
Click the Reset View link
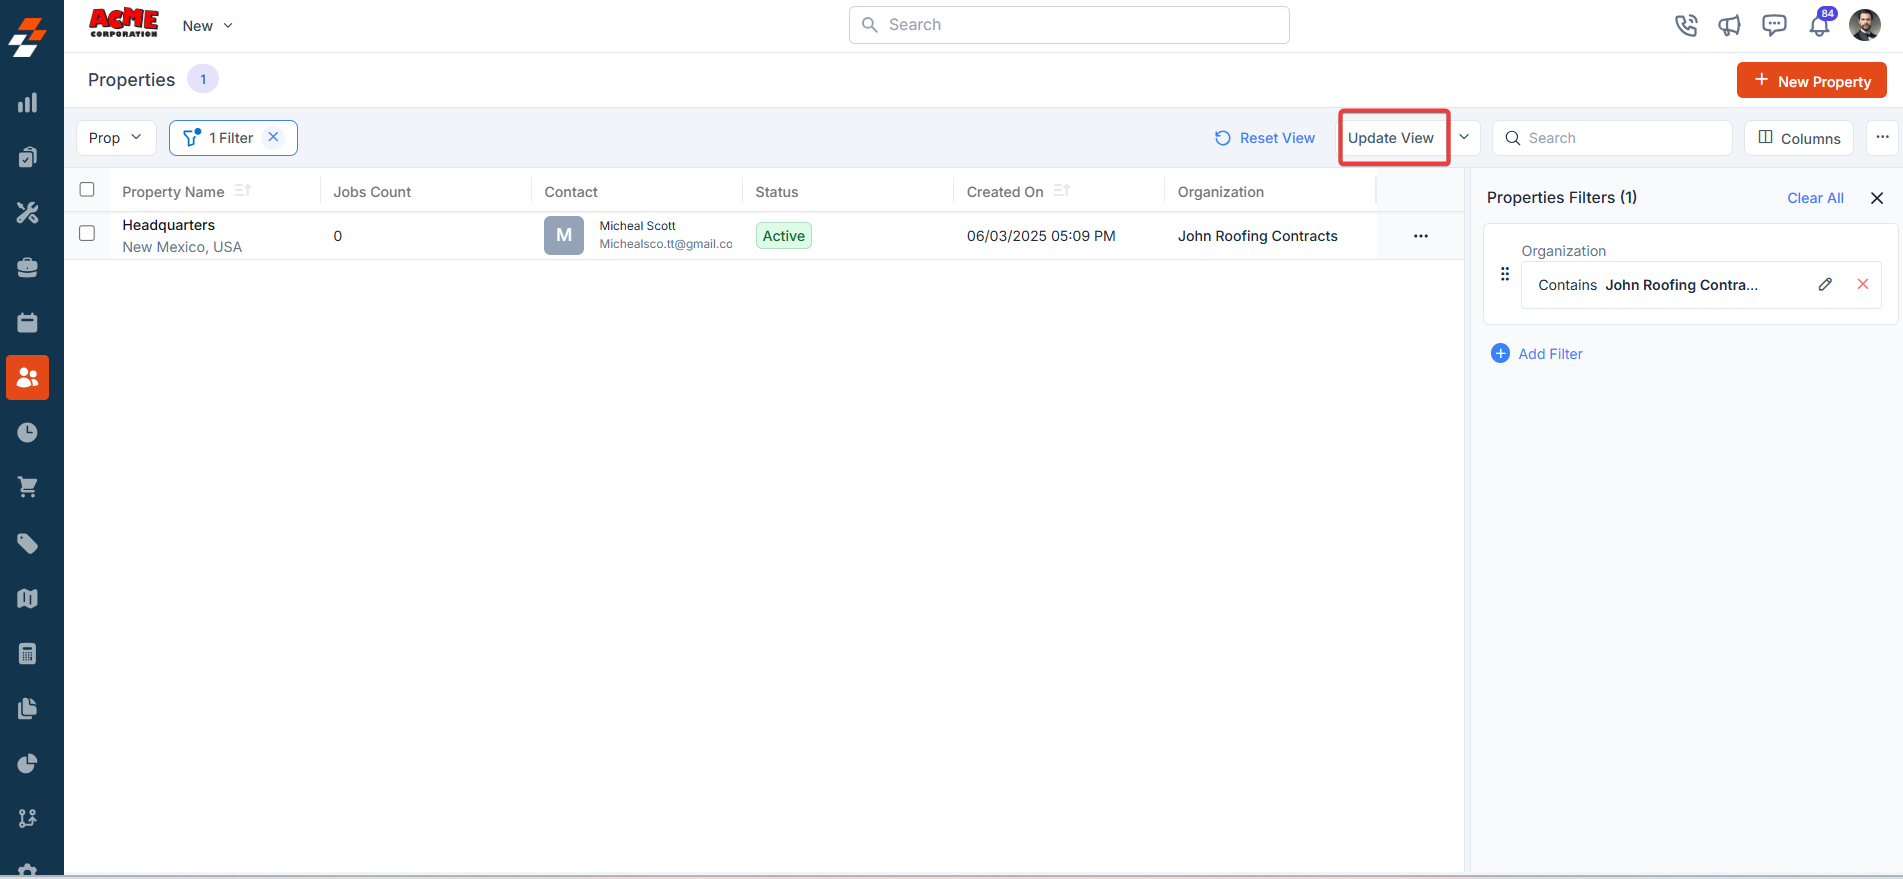click(x=1265, y=138)
